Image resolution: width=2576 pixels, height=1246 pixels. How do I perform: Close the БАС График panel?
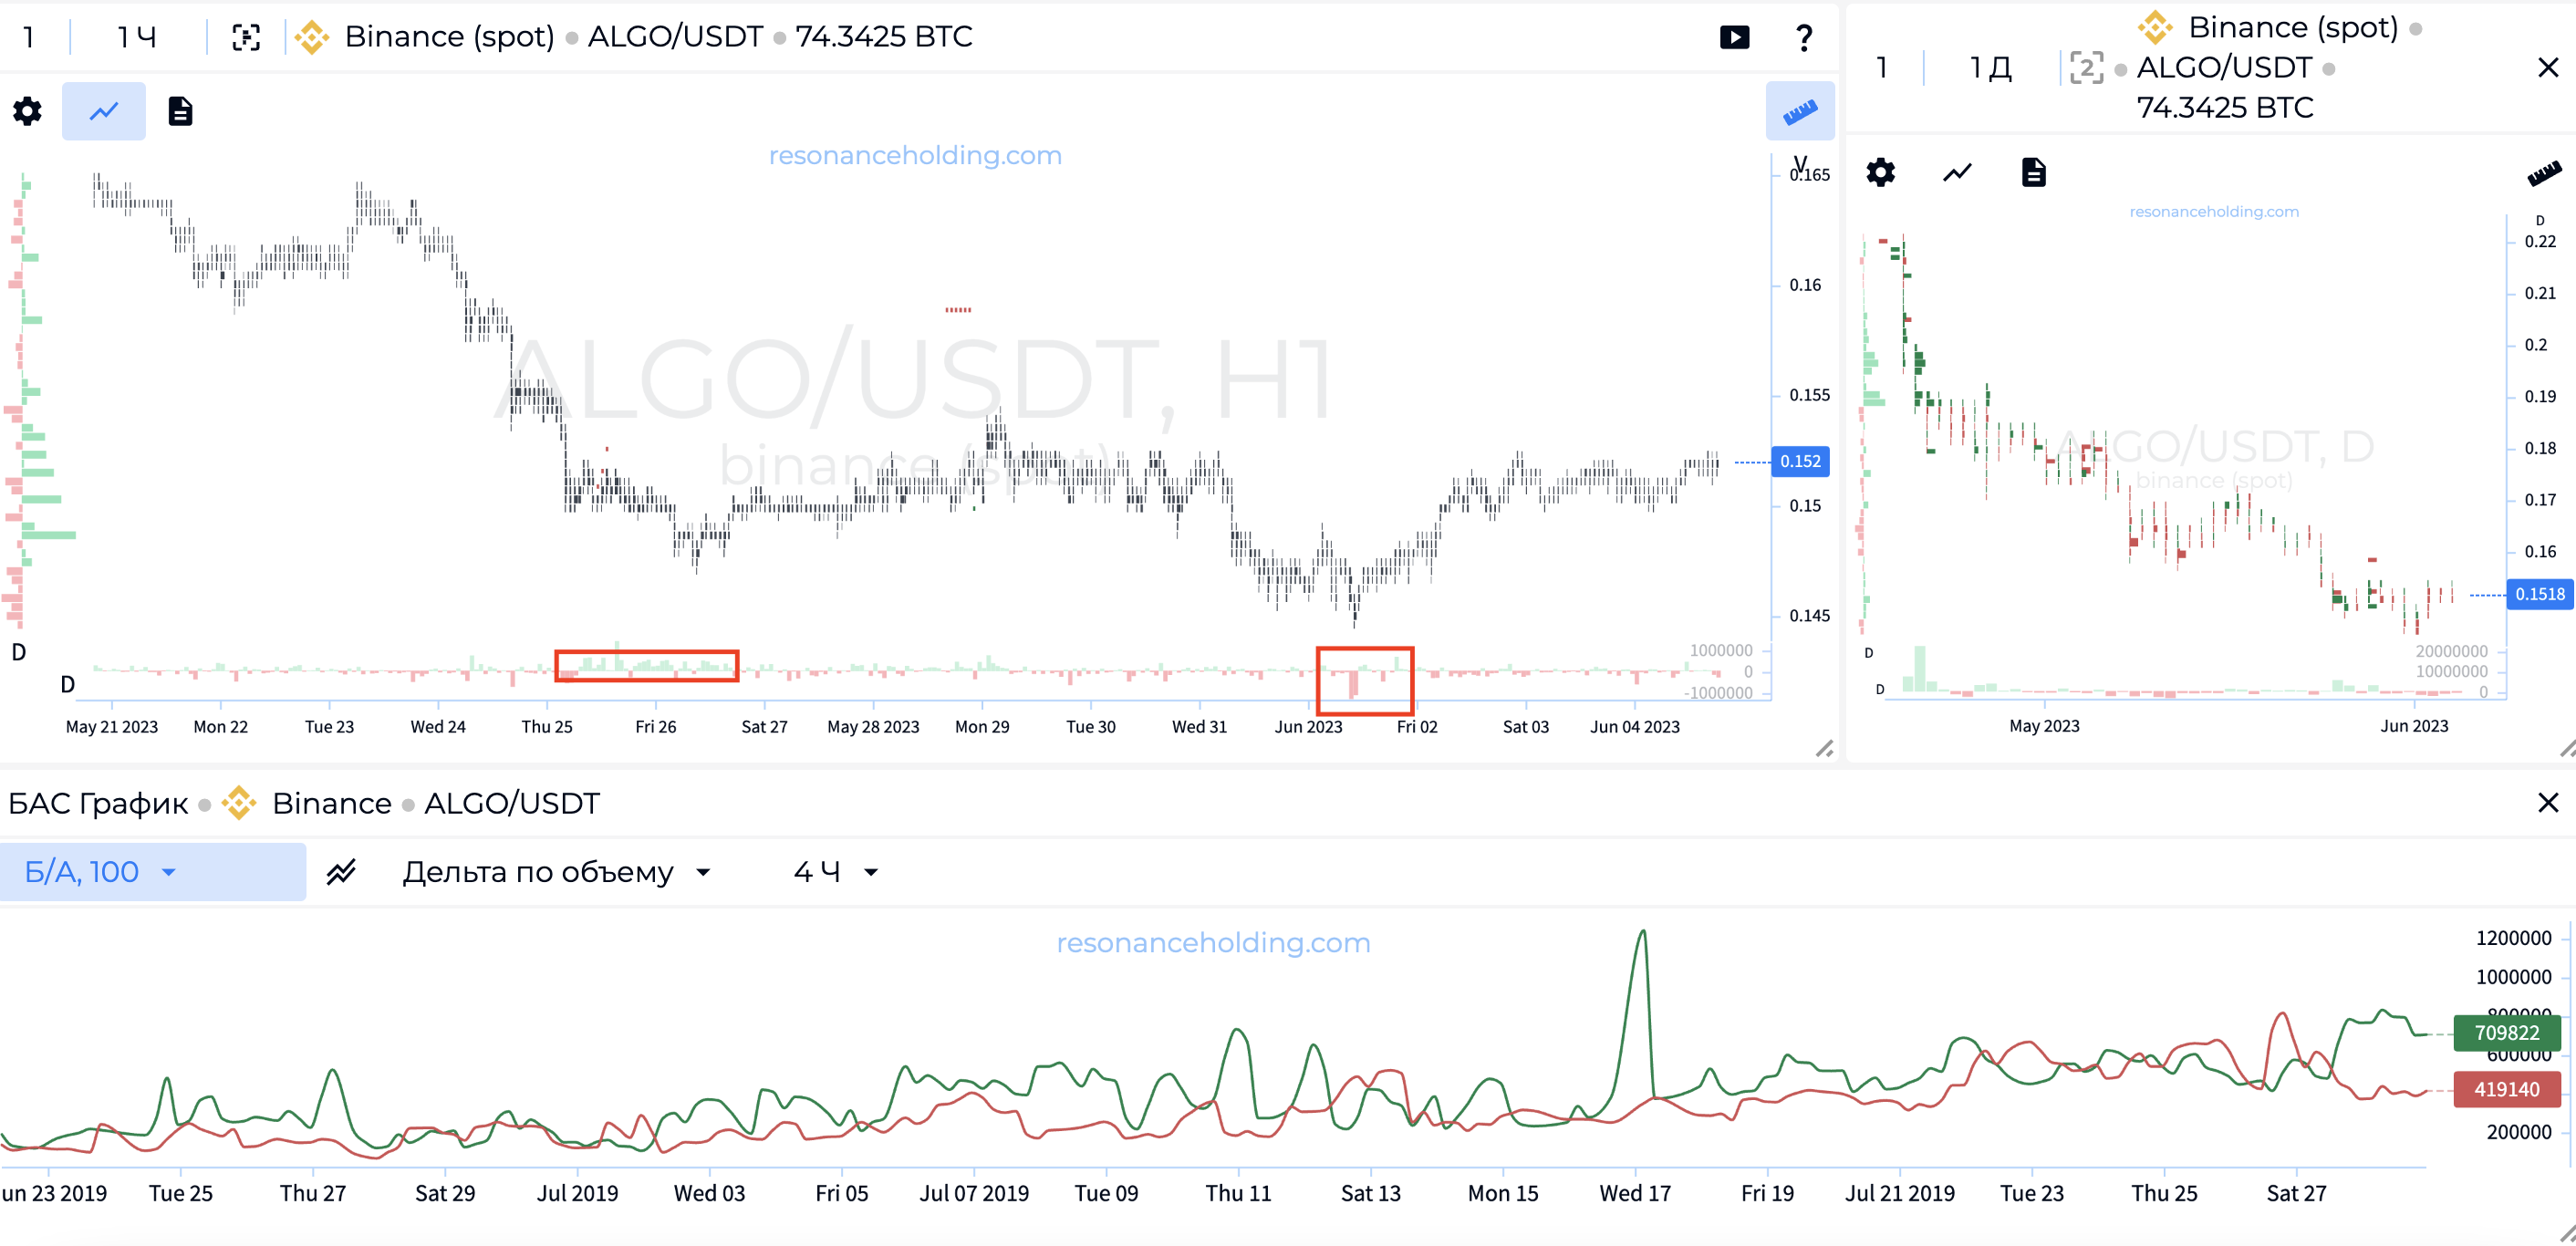pos(2547,803)
